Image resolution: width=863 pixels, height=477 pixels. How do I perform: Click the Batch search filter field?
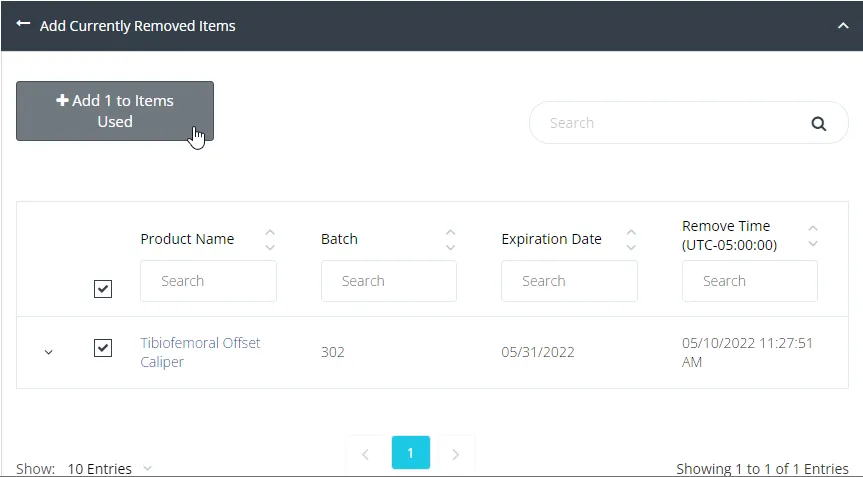(389, 281)
